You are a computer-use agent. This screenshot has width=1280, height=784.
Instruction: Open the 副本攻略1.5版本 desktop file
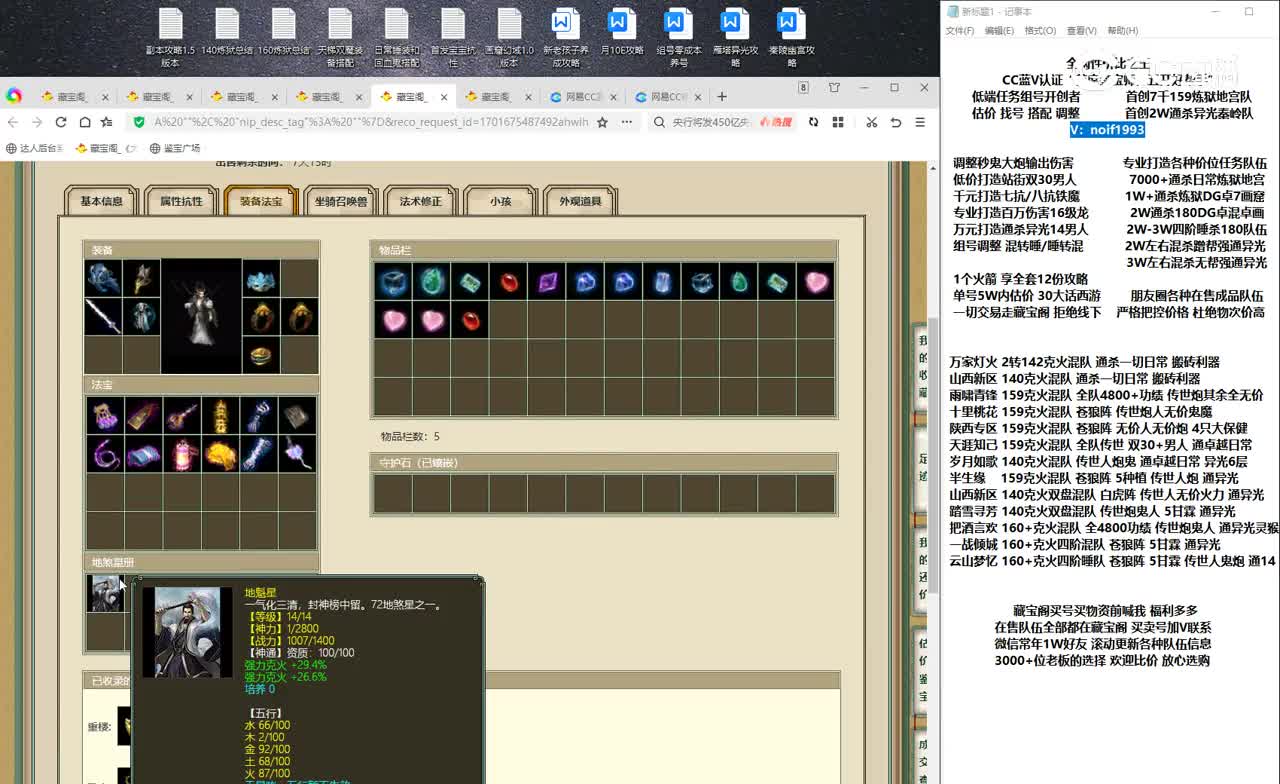[170, 37]
